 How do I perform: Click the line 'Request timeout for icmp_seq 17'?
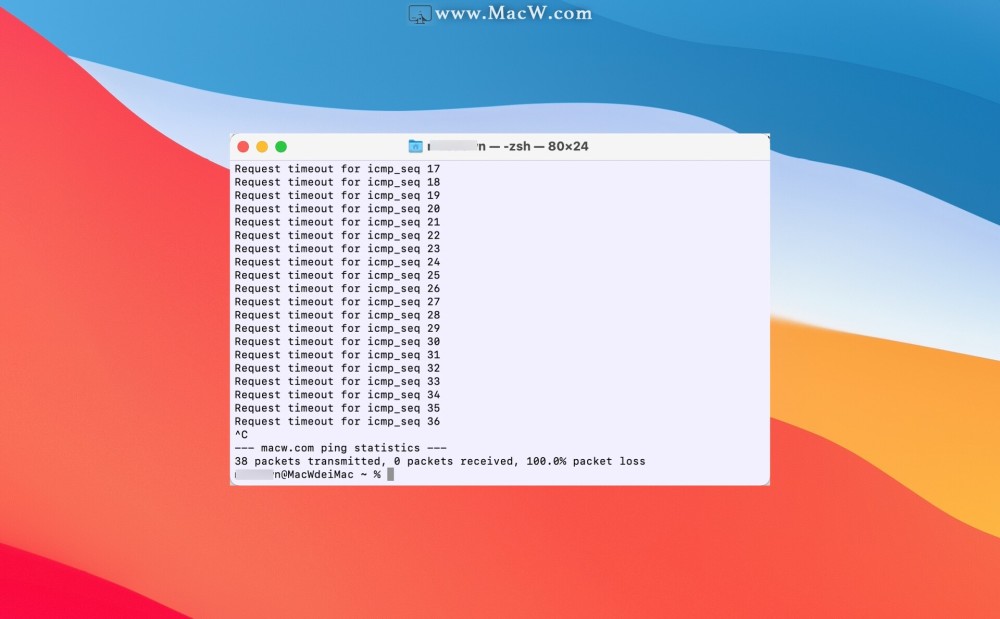[x=337, y=169]
